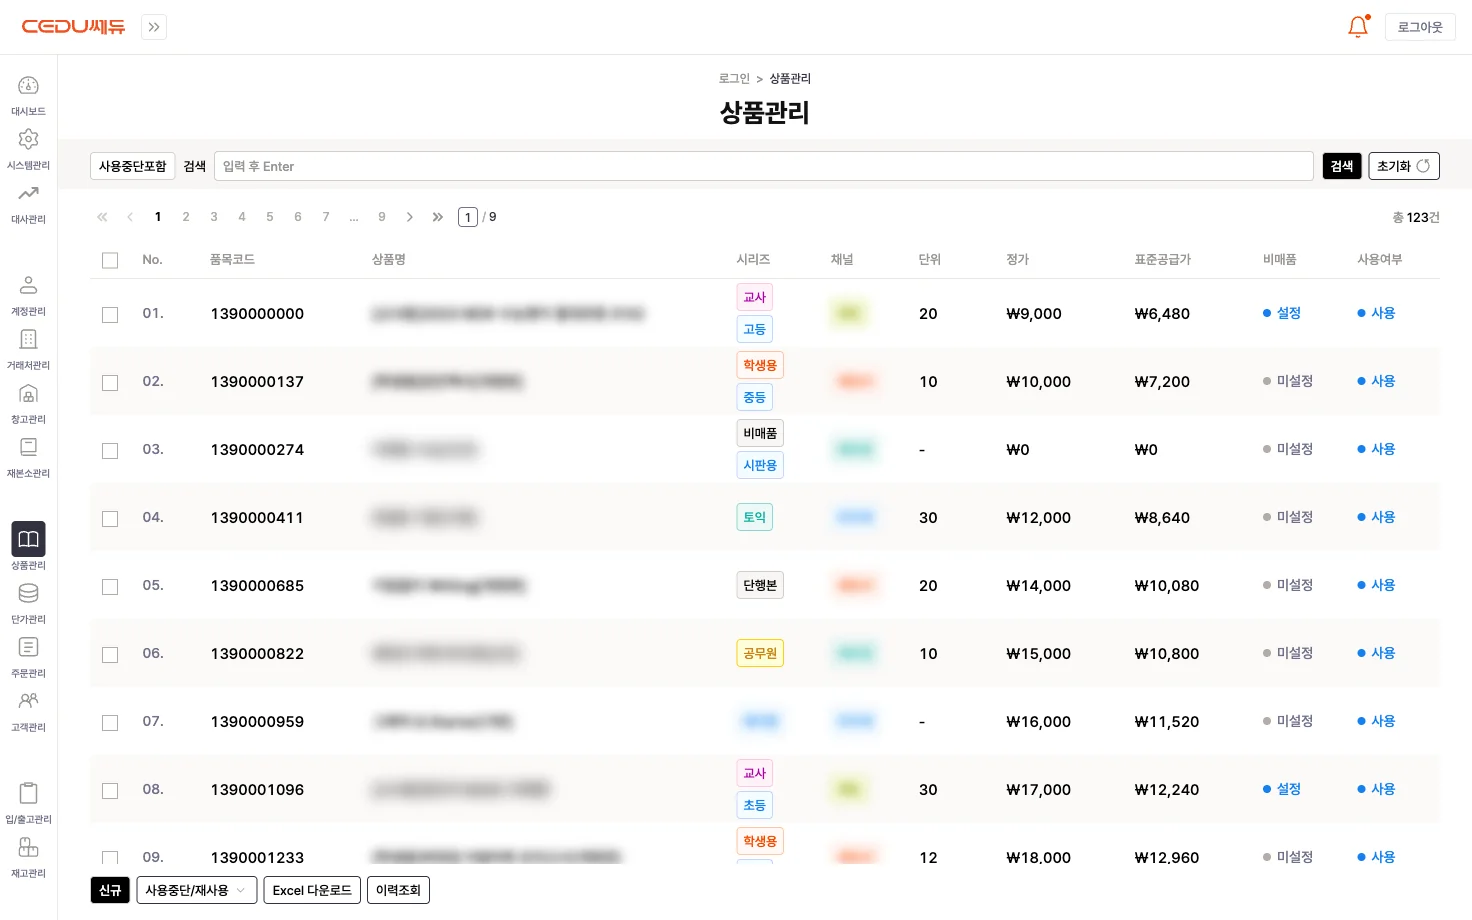Select the 상품관리 open-book icon
1472x920 pixels.
28,539
